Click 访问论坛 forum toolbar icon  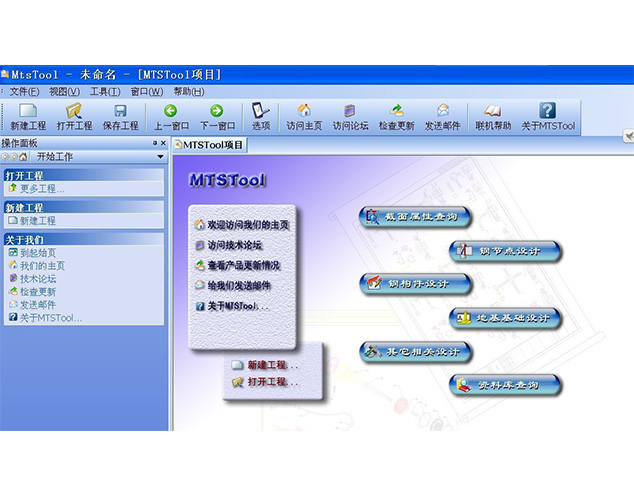click(x=350, y=117)
